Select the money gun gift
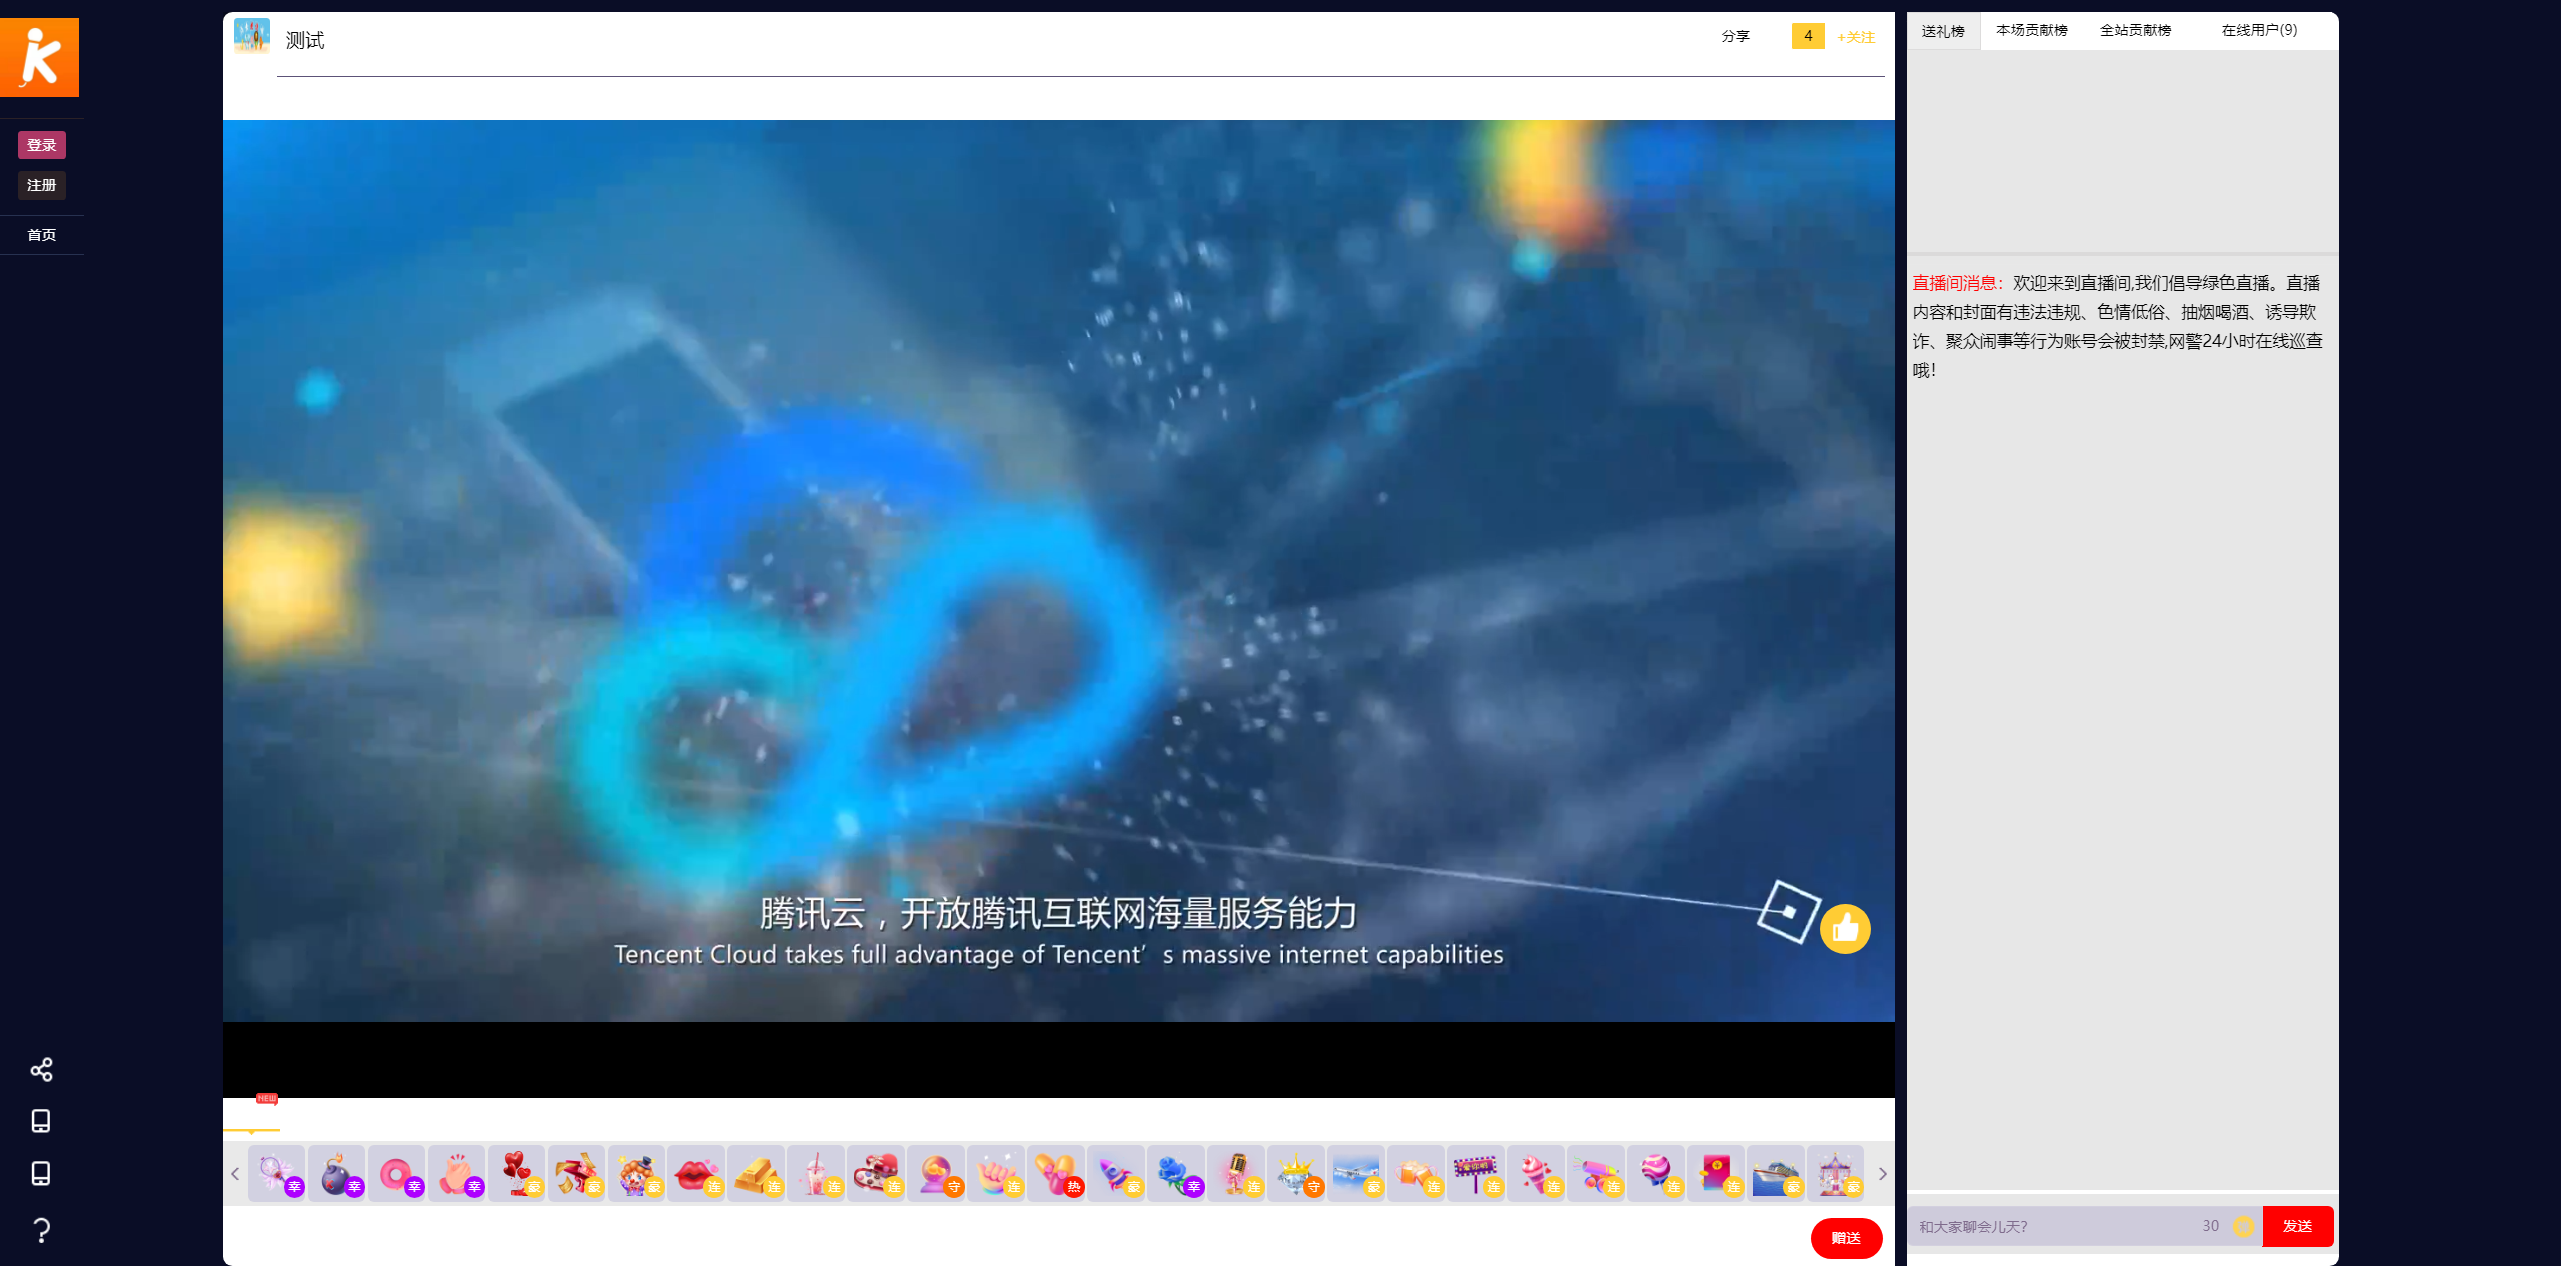Image resolution: width=2561 pixels, height=1266 pixels. pos(576,1173)
